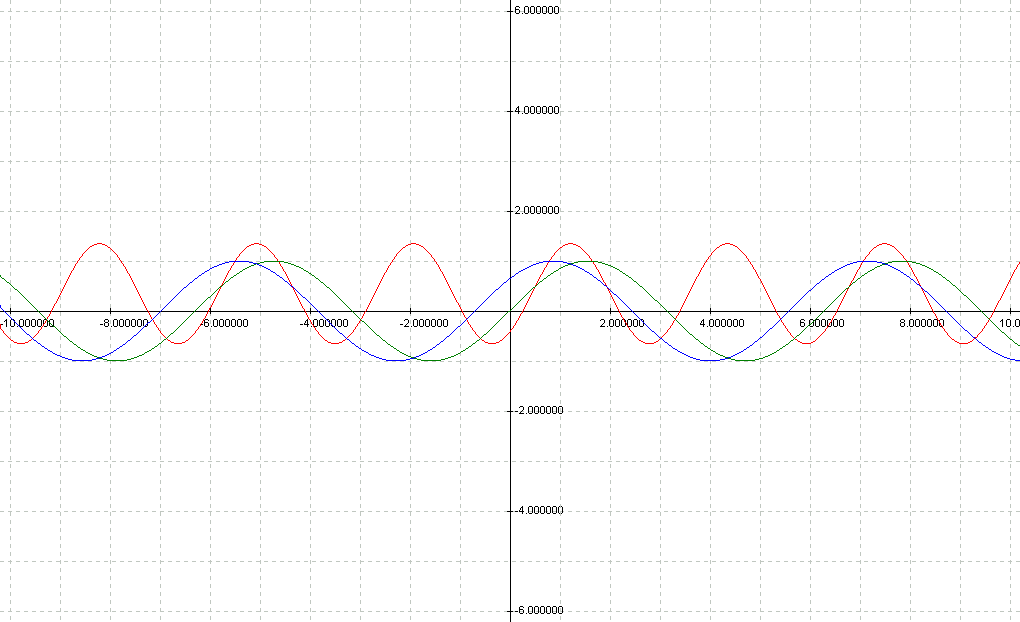Click the 2.000000 label on the vertical axis
This screenshot has width=1020, height=622.
coord(536,210)
